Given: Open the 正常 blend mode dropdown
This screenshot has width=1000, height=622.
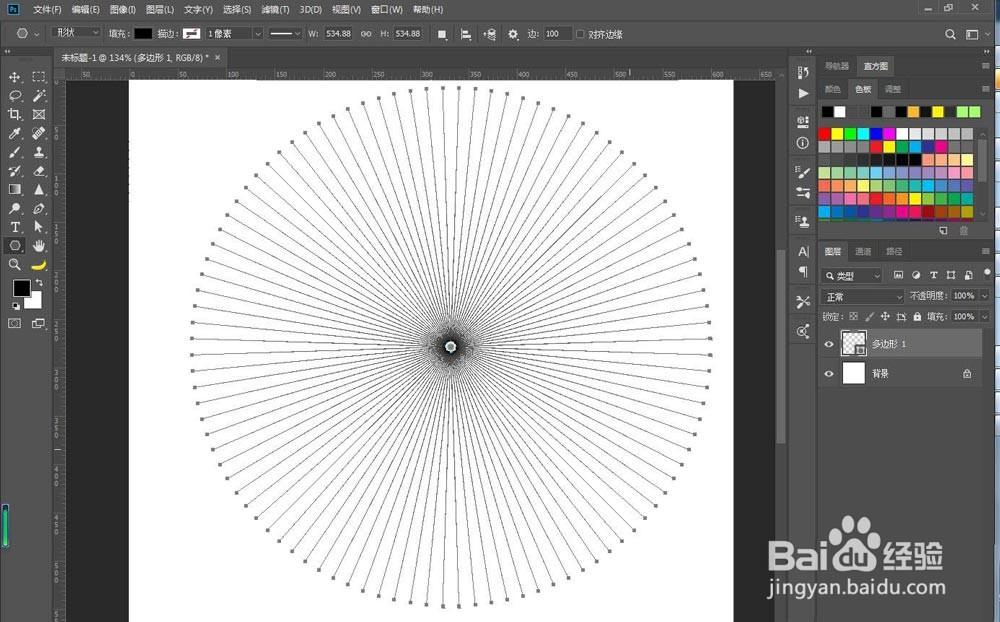Looking at the screenshot, I should click(863, 297).
